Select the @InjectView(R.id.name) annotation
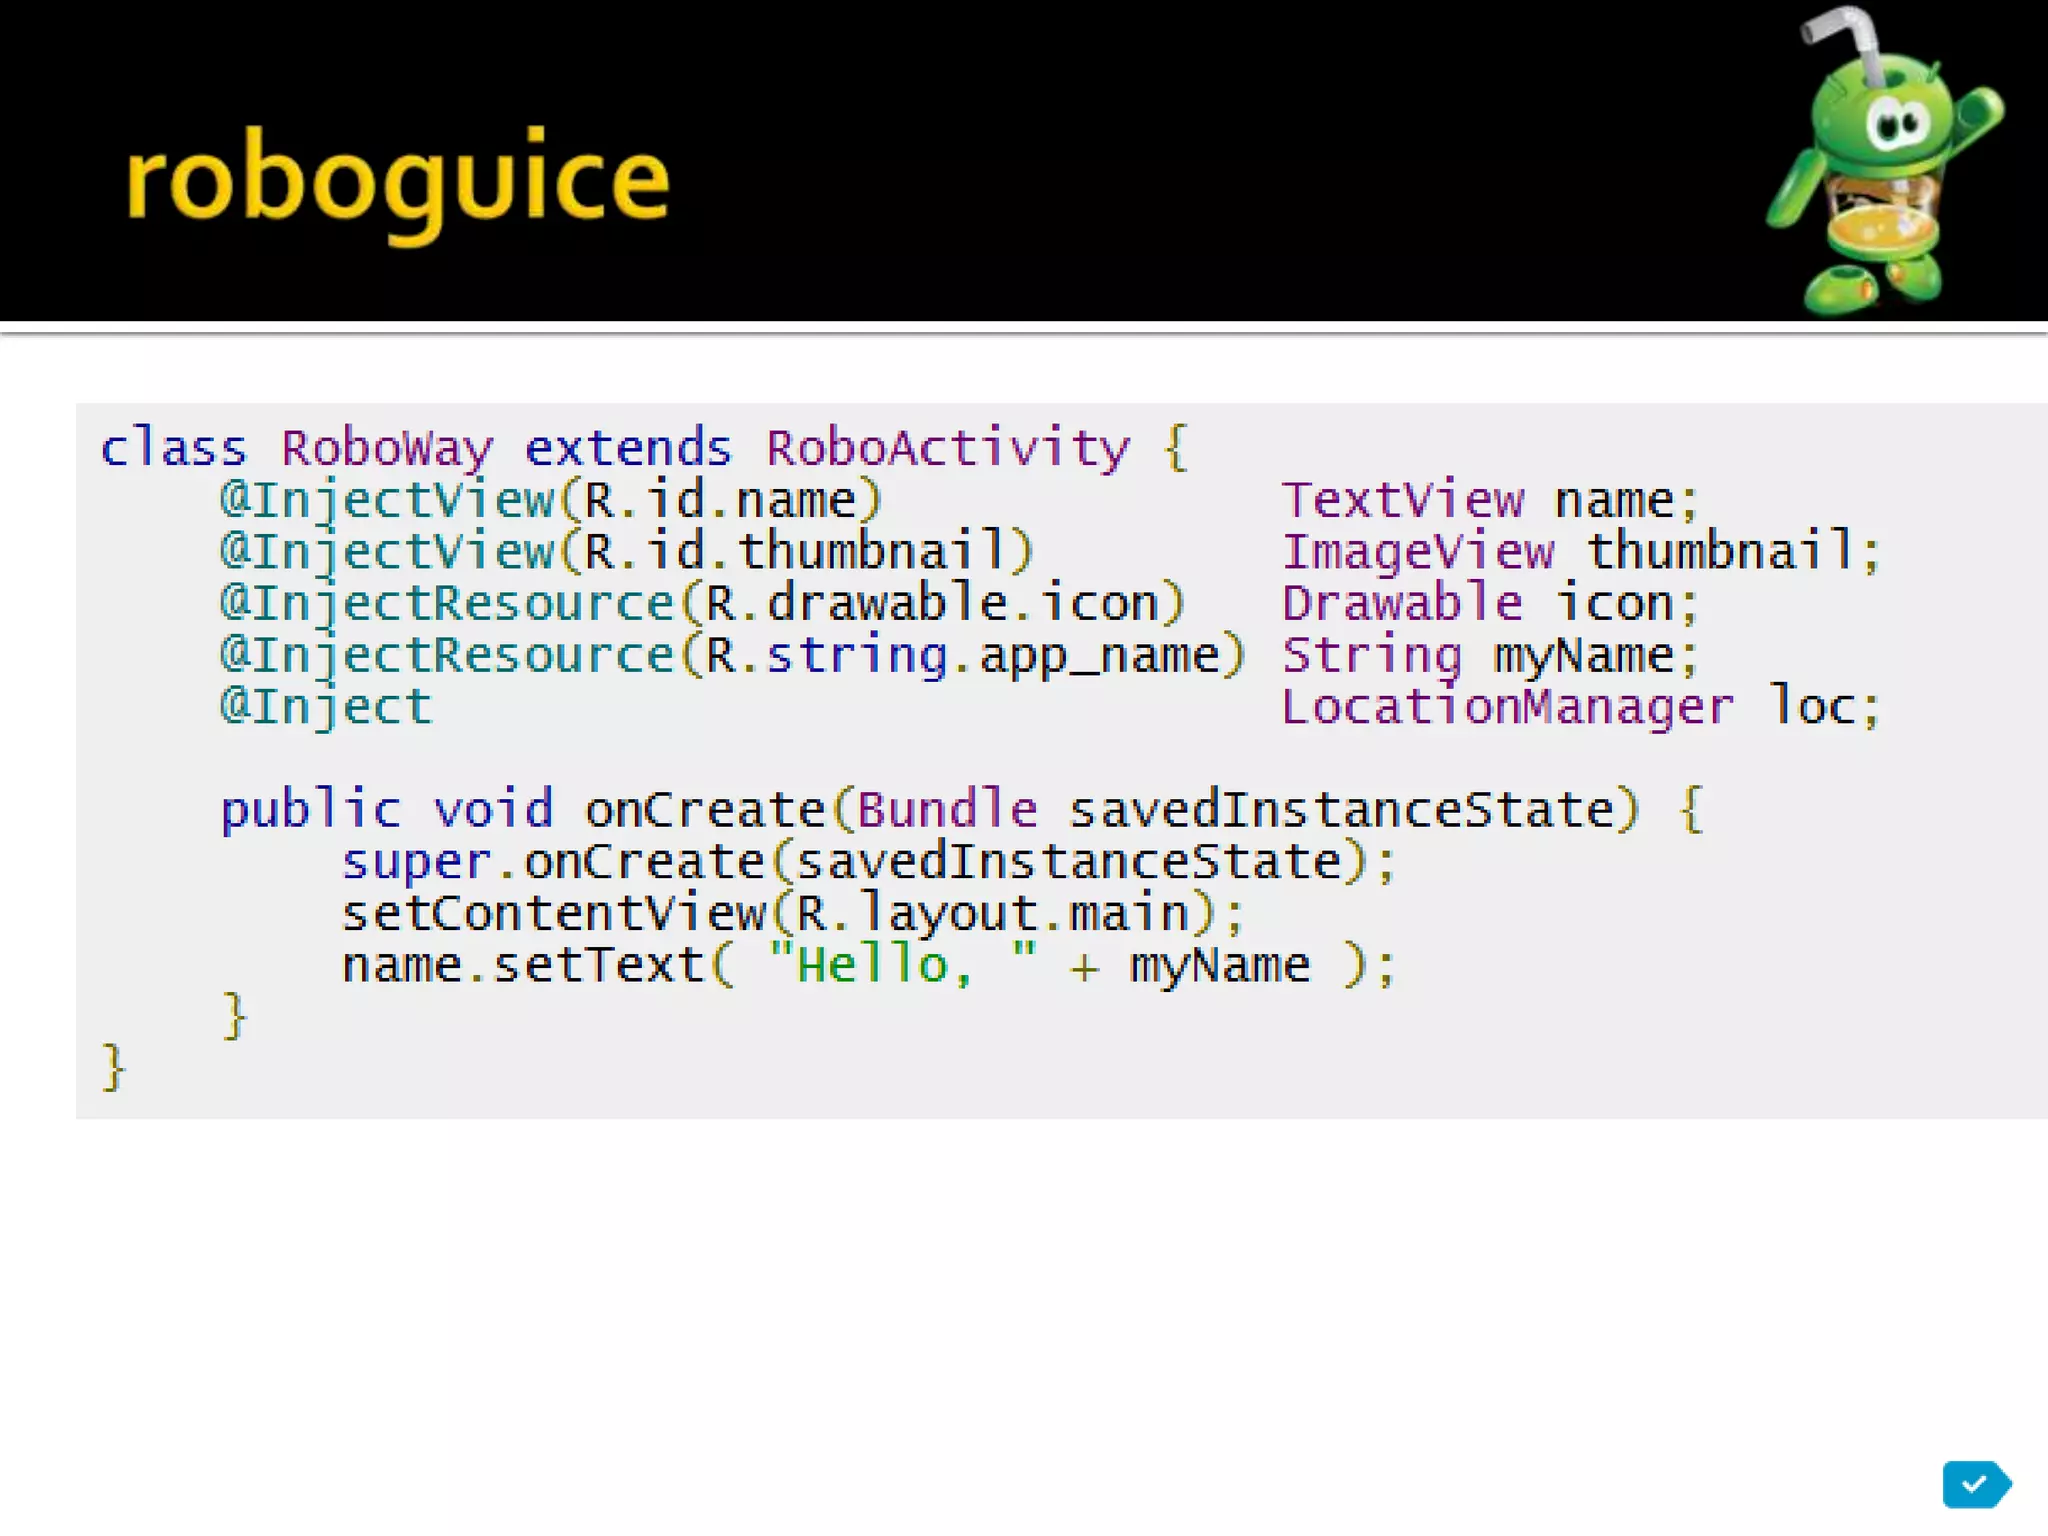2048x1536 pixels. coord(550,500)
